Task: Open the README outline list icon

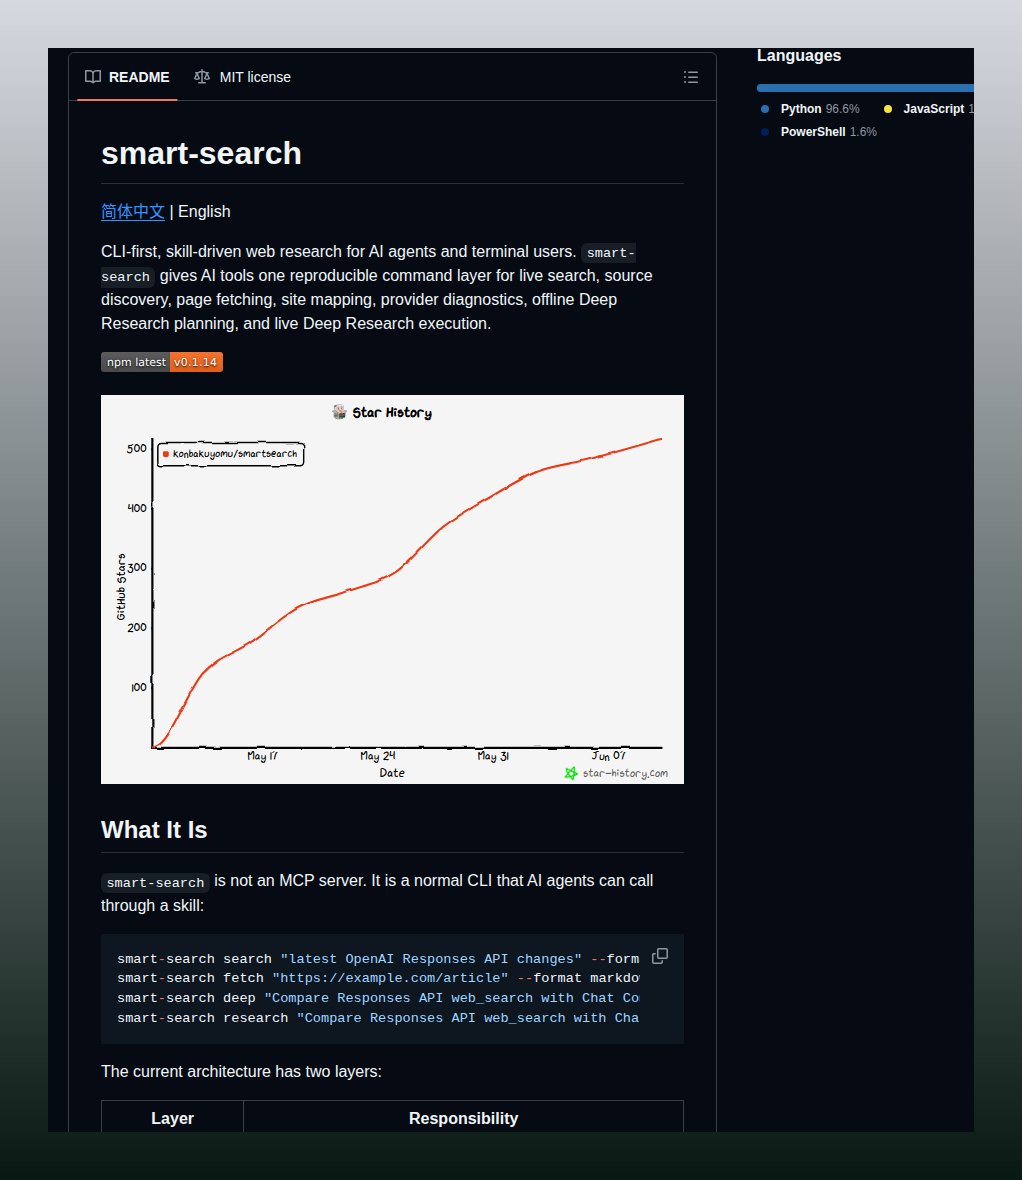Action: [x=690, y=77]
